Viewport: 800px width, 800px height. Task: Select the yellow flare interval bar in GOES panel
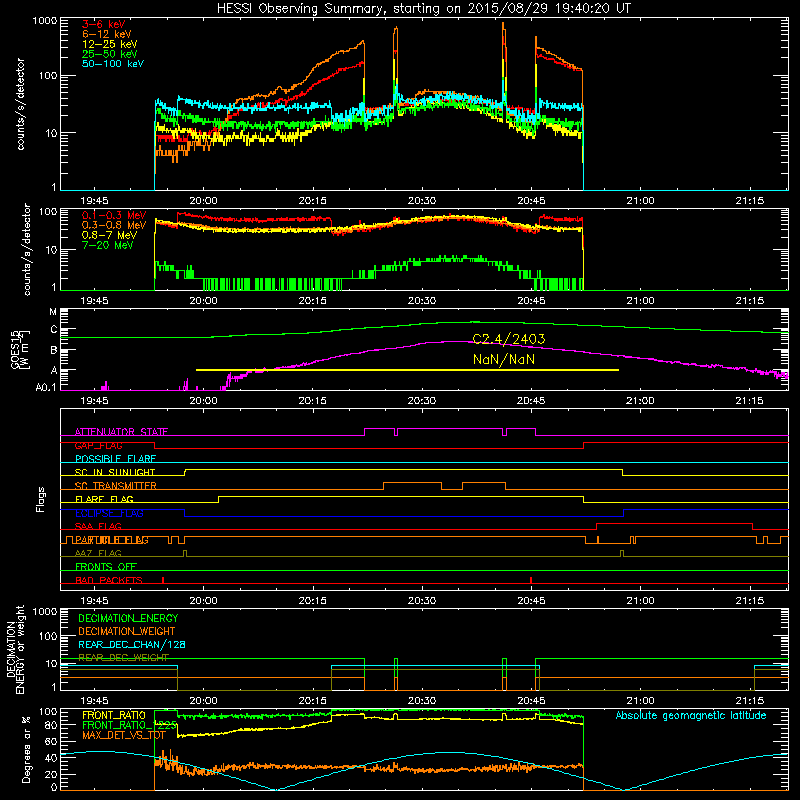tap(407, 370)
